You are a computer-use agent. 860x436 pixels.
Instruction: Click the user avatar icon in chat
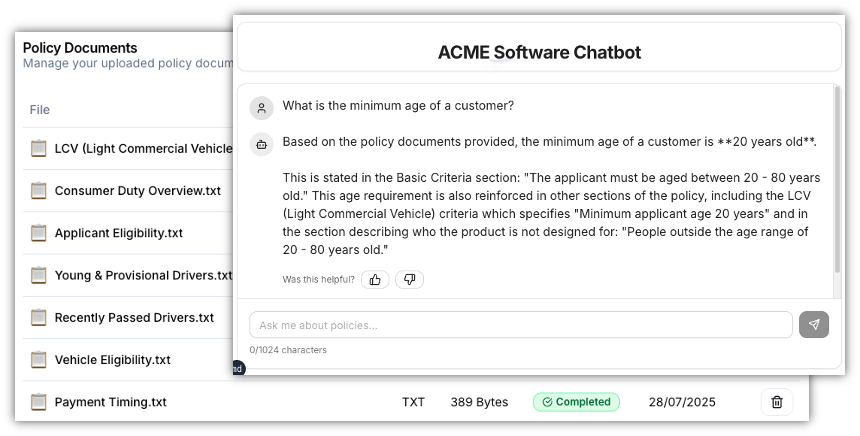(262, 108)
